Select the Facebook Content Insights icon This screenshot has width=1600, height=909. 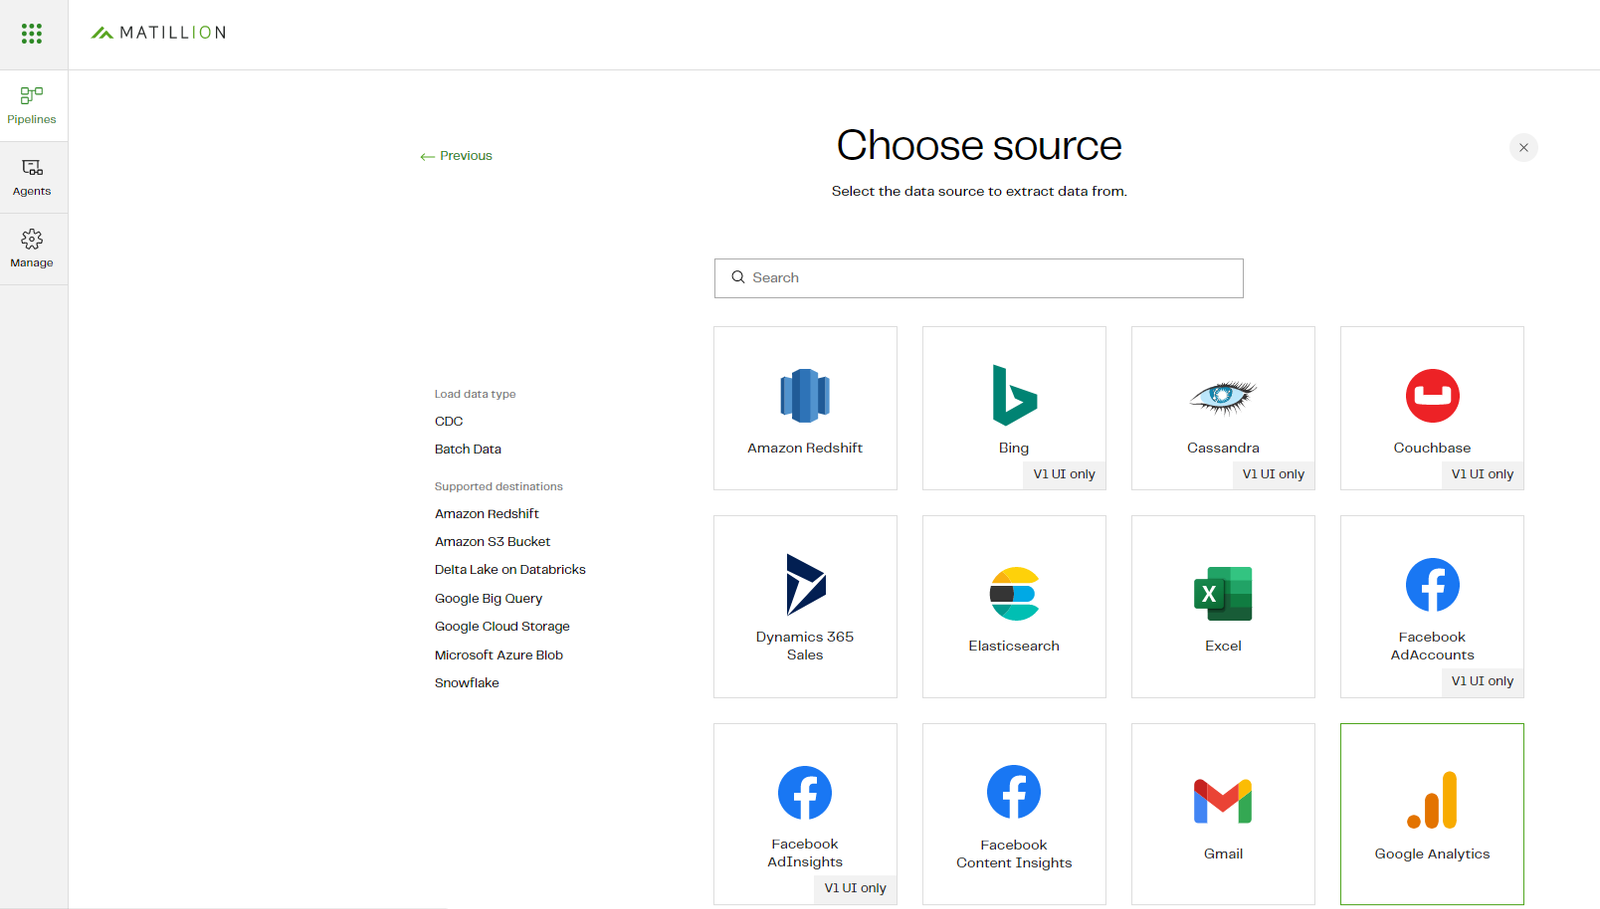(x=1014, y=793)
